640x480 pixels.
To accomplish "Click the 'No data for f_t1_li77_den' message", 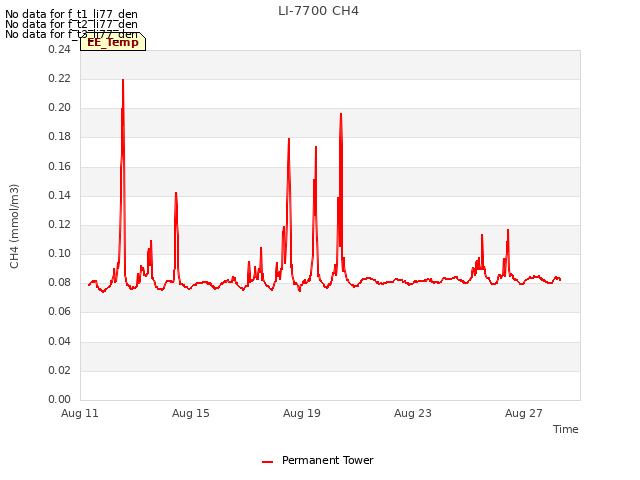I will pyautogui.click(x=71, y=14).
